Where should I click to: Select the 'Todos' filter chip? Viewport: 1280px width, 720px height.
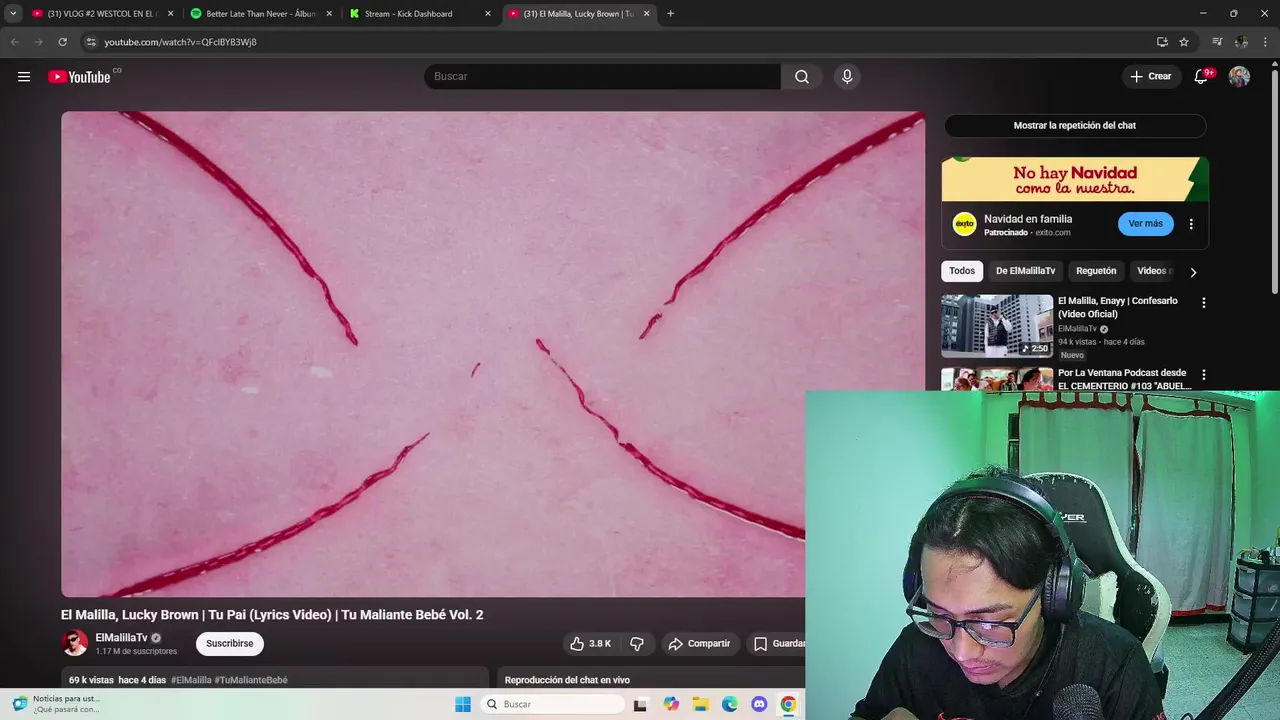pos(962,271)
